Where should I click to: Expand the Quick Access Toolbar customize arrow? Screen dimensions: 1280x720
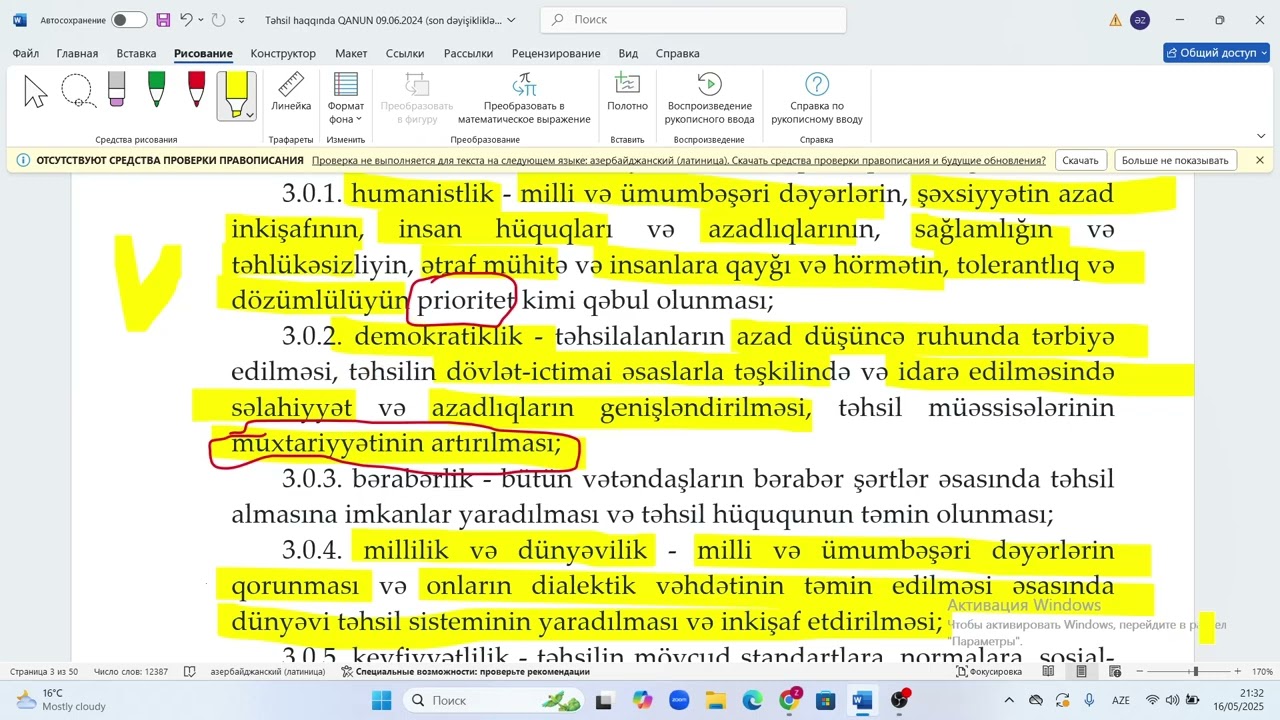[x=241, y=20]
